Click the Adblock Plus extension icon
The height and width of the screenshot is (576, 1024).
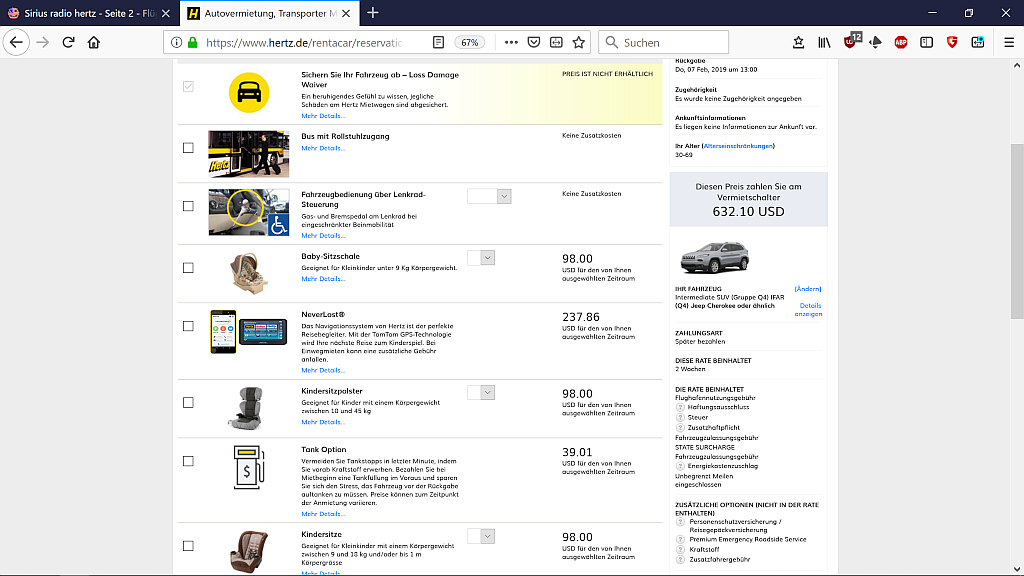[x=900, y=42]
